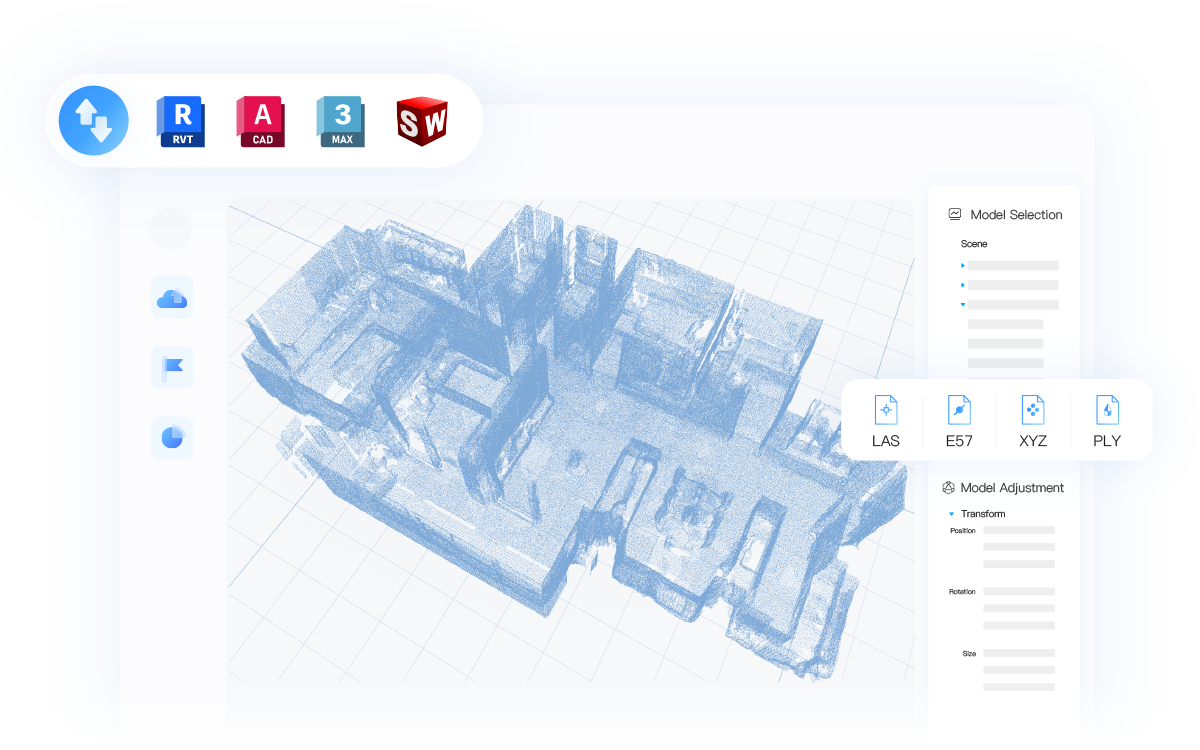Select the 3ds Max icon
The width and height of the screenshot is (1200, 750).
coord(341,122)
